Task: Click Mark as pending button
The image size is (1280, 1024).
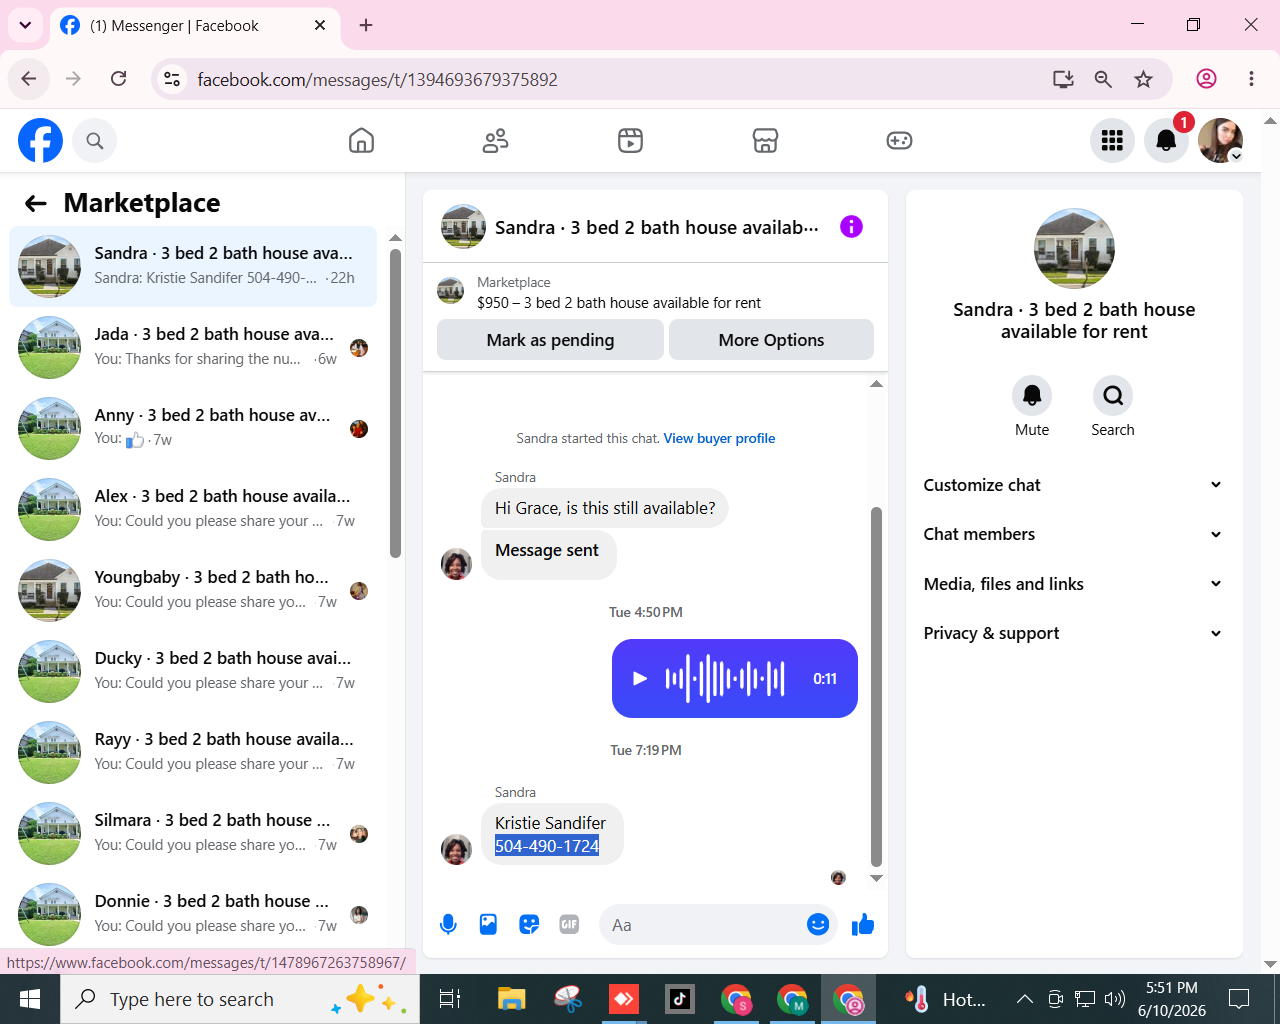Action: [550, 340]
